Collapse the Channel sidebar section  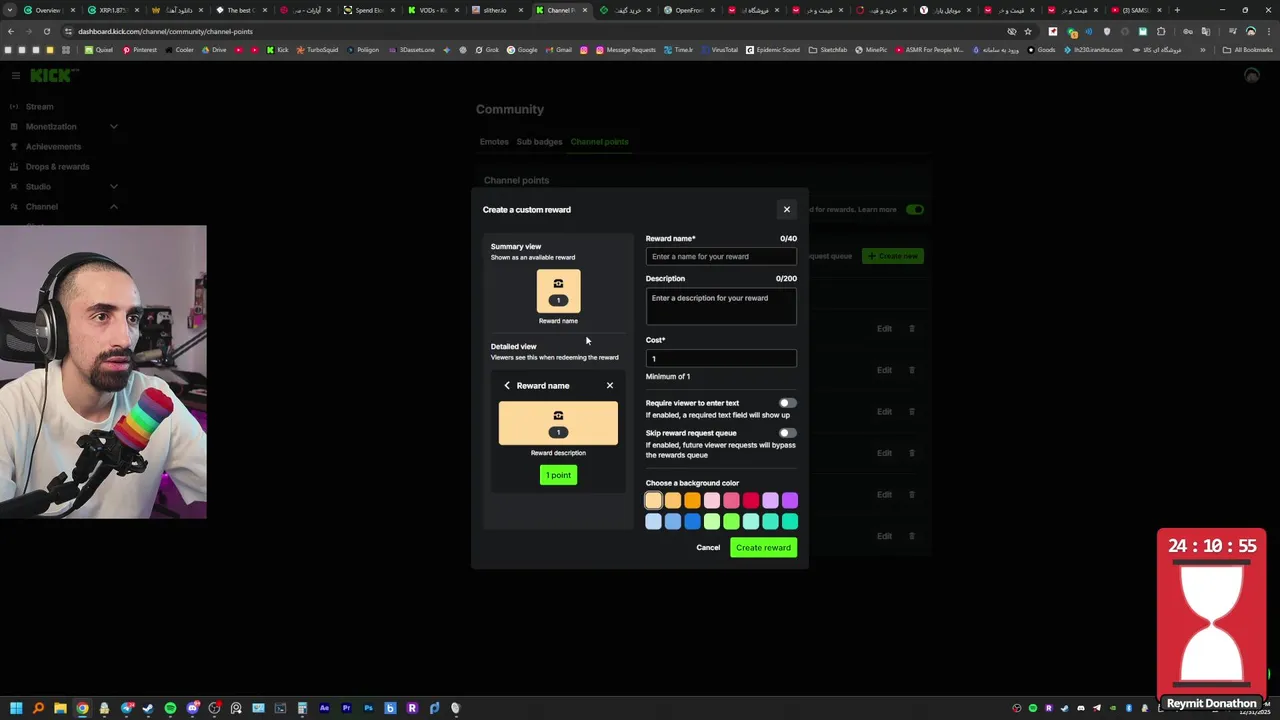(x=63, y=206)
